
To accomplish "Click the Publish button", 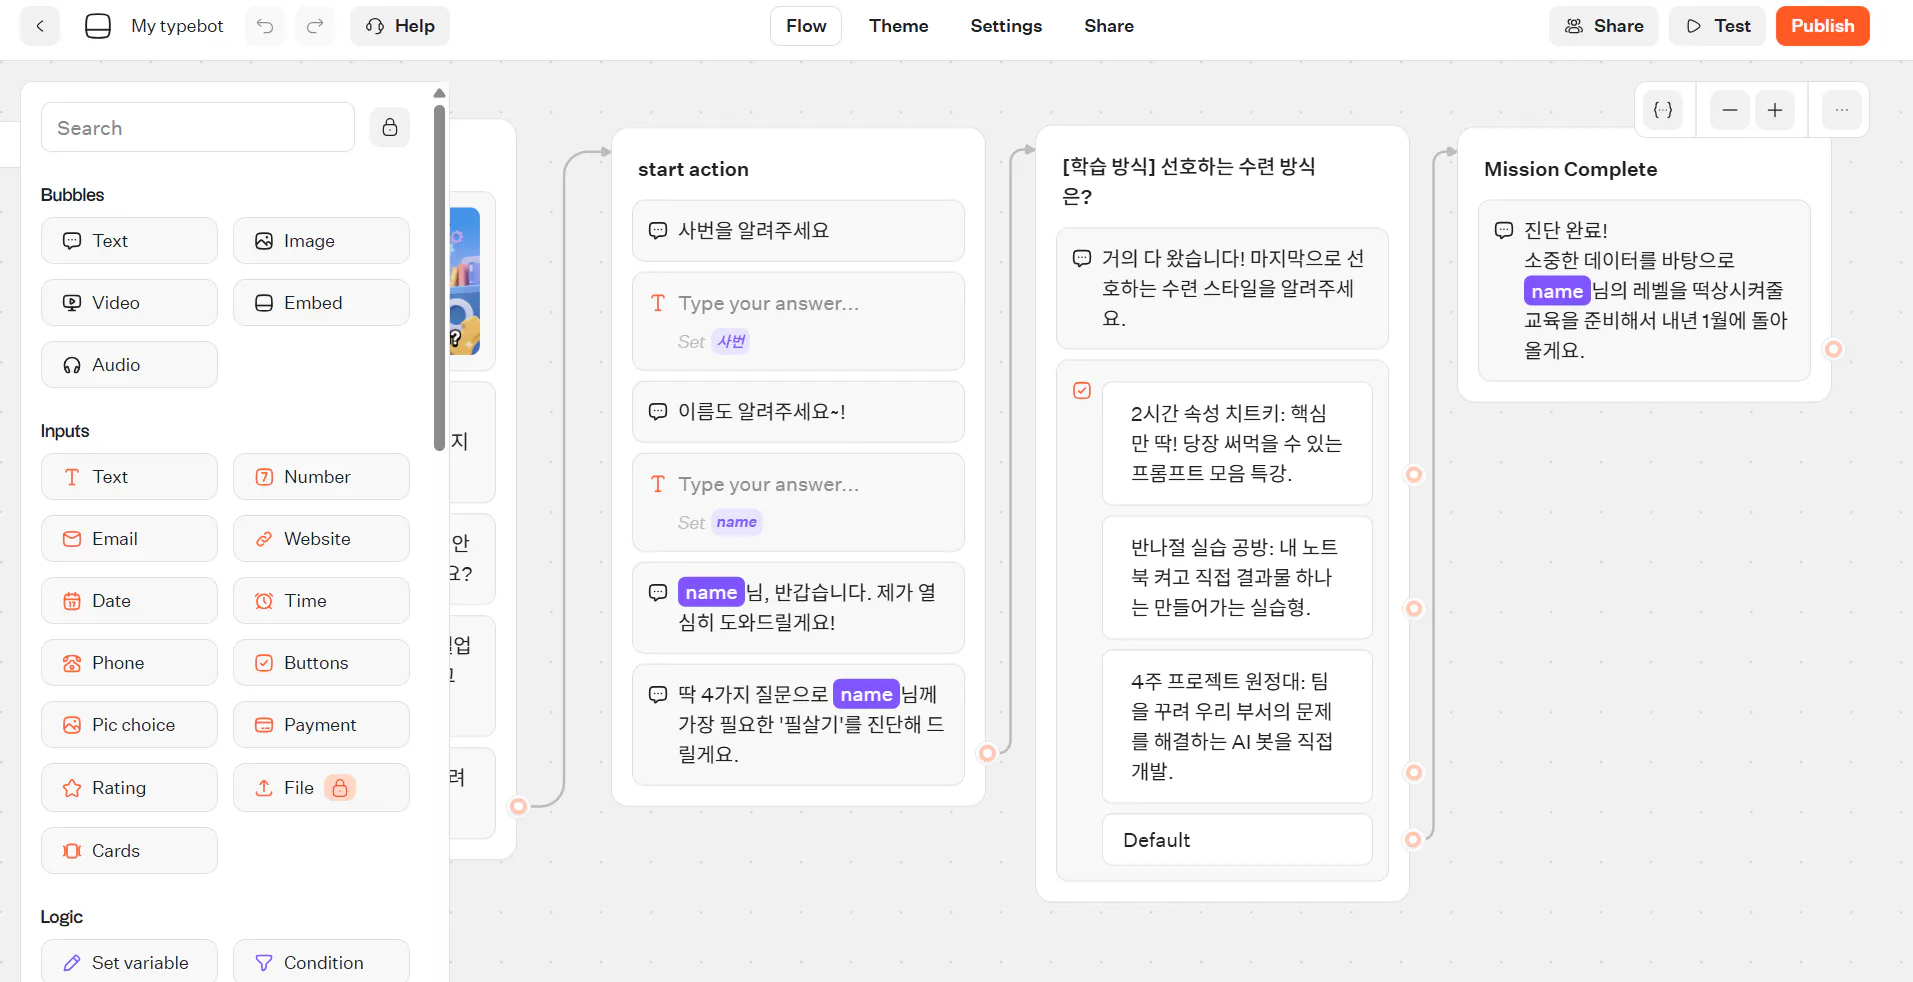I will (x=1821, y=25).
